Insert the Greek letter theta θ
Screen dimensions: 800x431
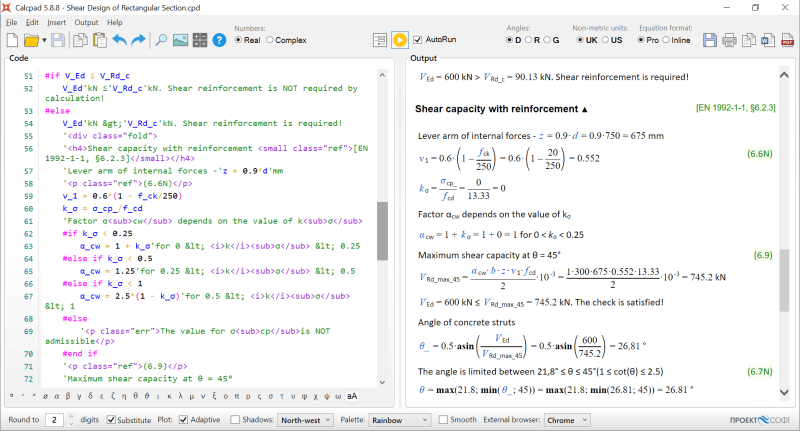[x=135, y=396]
